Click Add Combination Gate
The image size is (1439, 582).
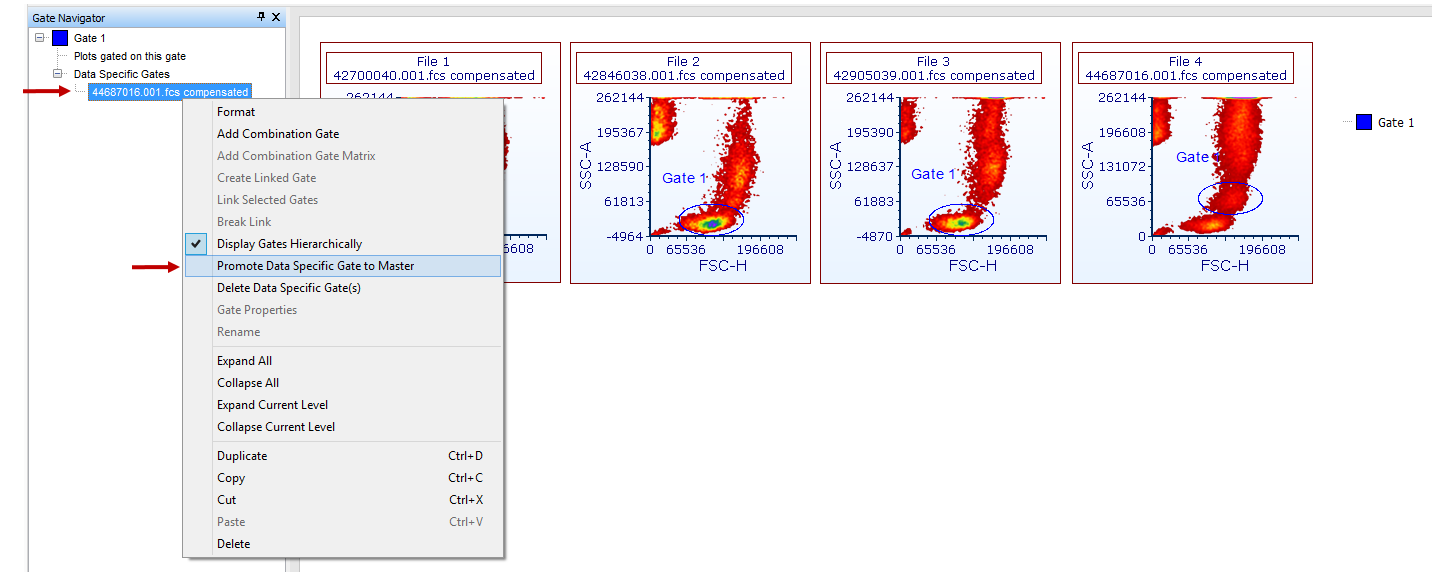pos(278,134)
